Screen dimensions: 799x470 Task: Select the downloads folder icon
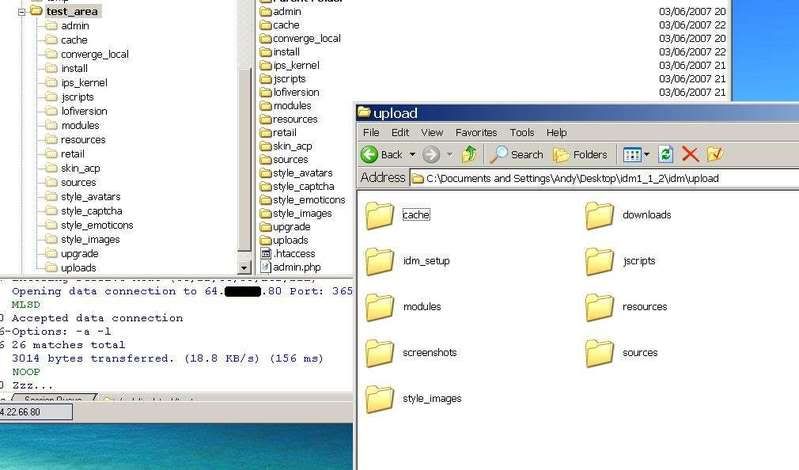pyautogui.click(x=600, y=215)
